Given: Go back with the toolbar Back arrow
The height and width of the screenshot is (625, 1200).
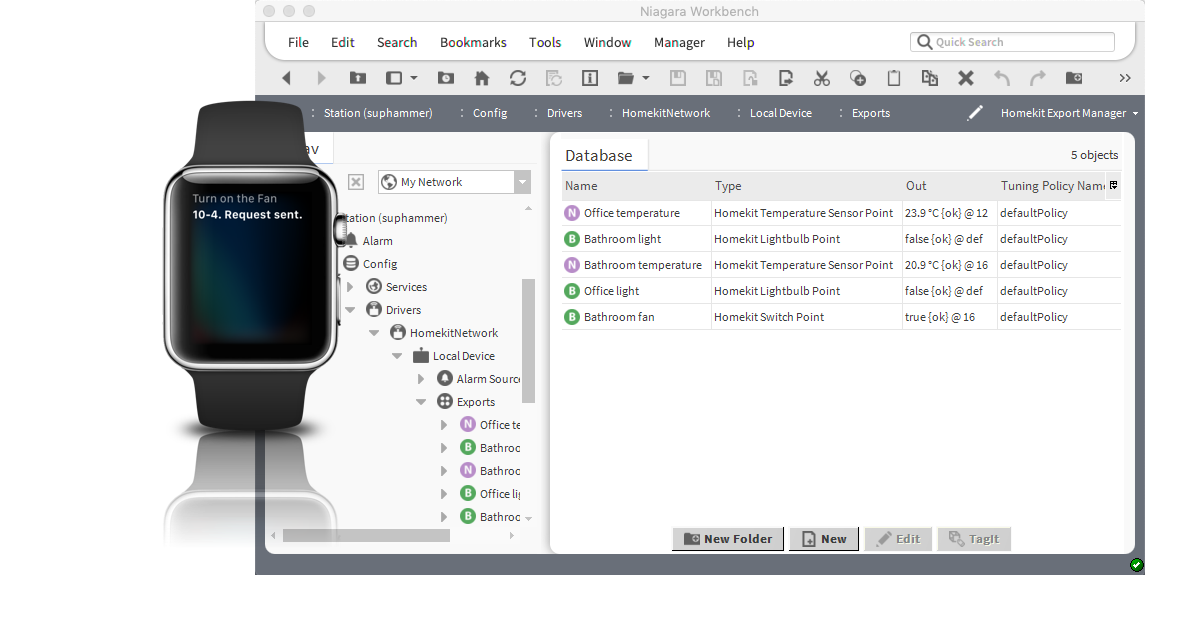Looking at the screenshot, I should coord(287,78).
